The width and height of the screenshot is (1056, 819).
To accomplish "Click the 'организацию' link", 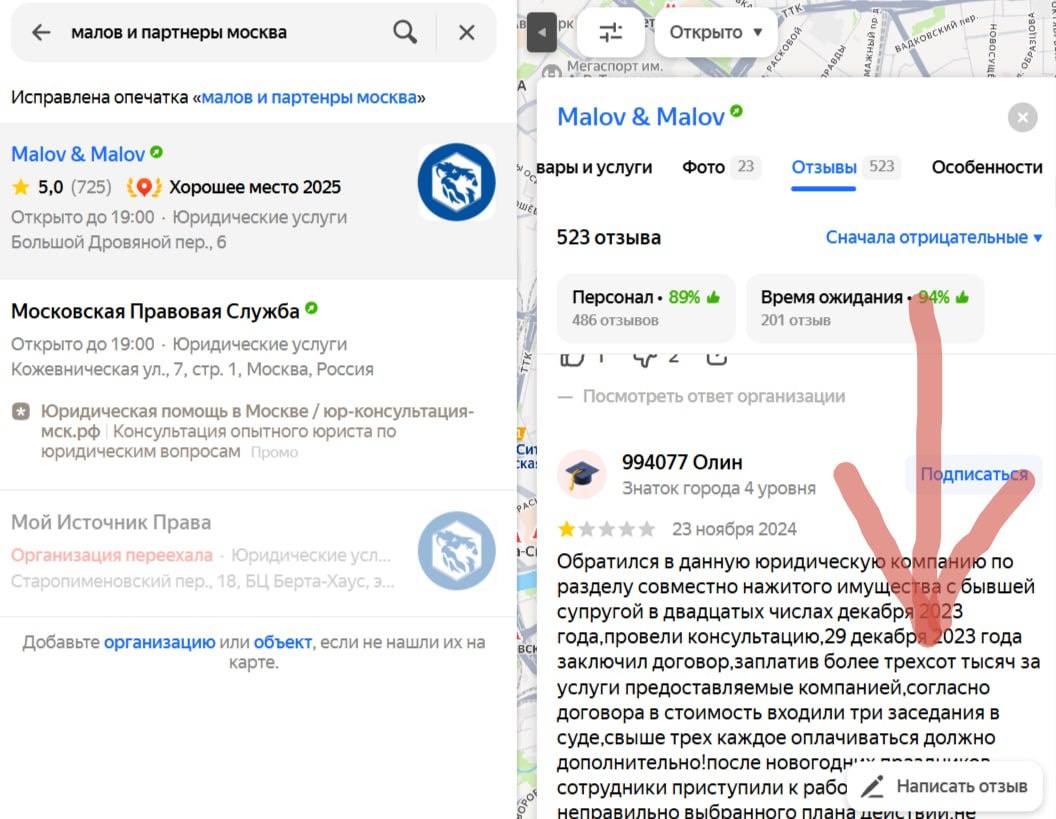I will (160, 643).
